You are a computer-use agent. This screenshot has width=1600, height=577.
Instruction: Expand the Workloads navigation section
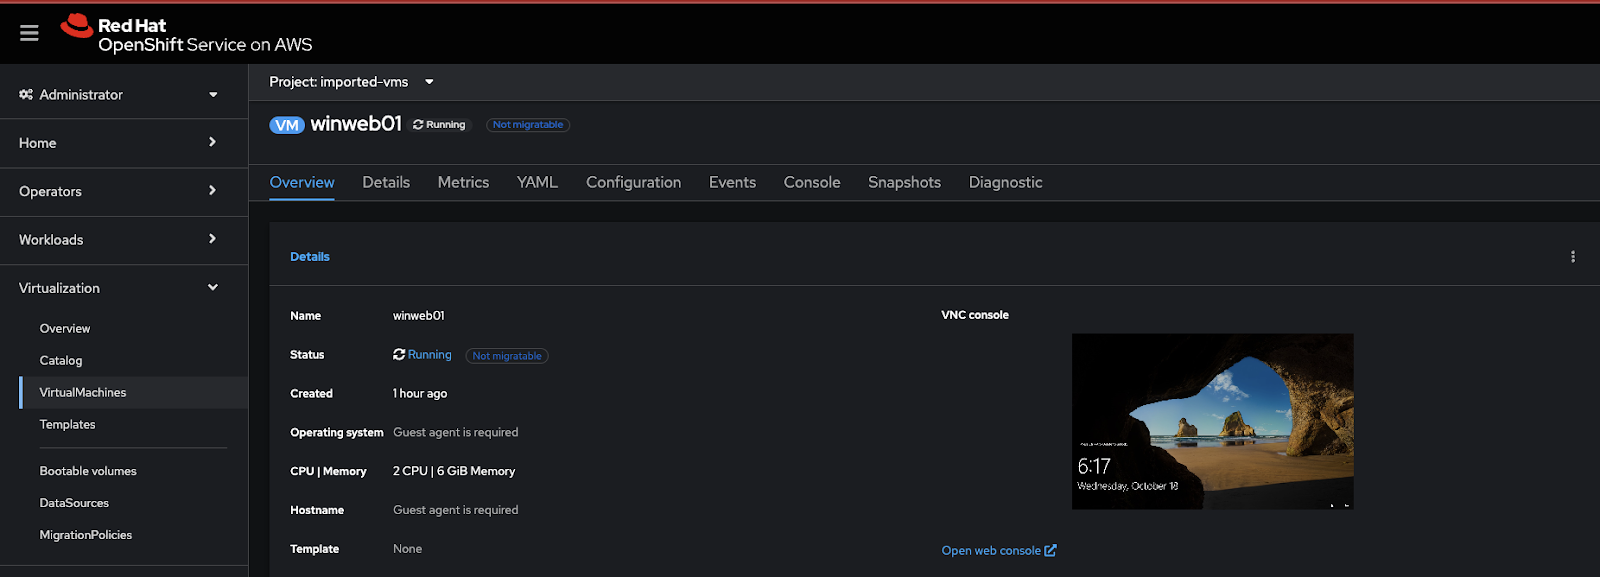tap(124, 240)
